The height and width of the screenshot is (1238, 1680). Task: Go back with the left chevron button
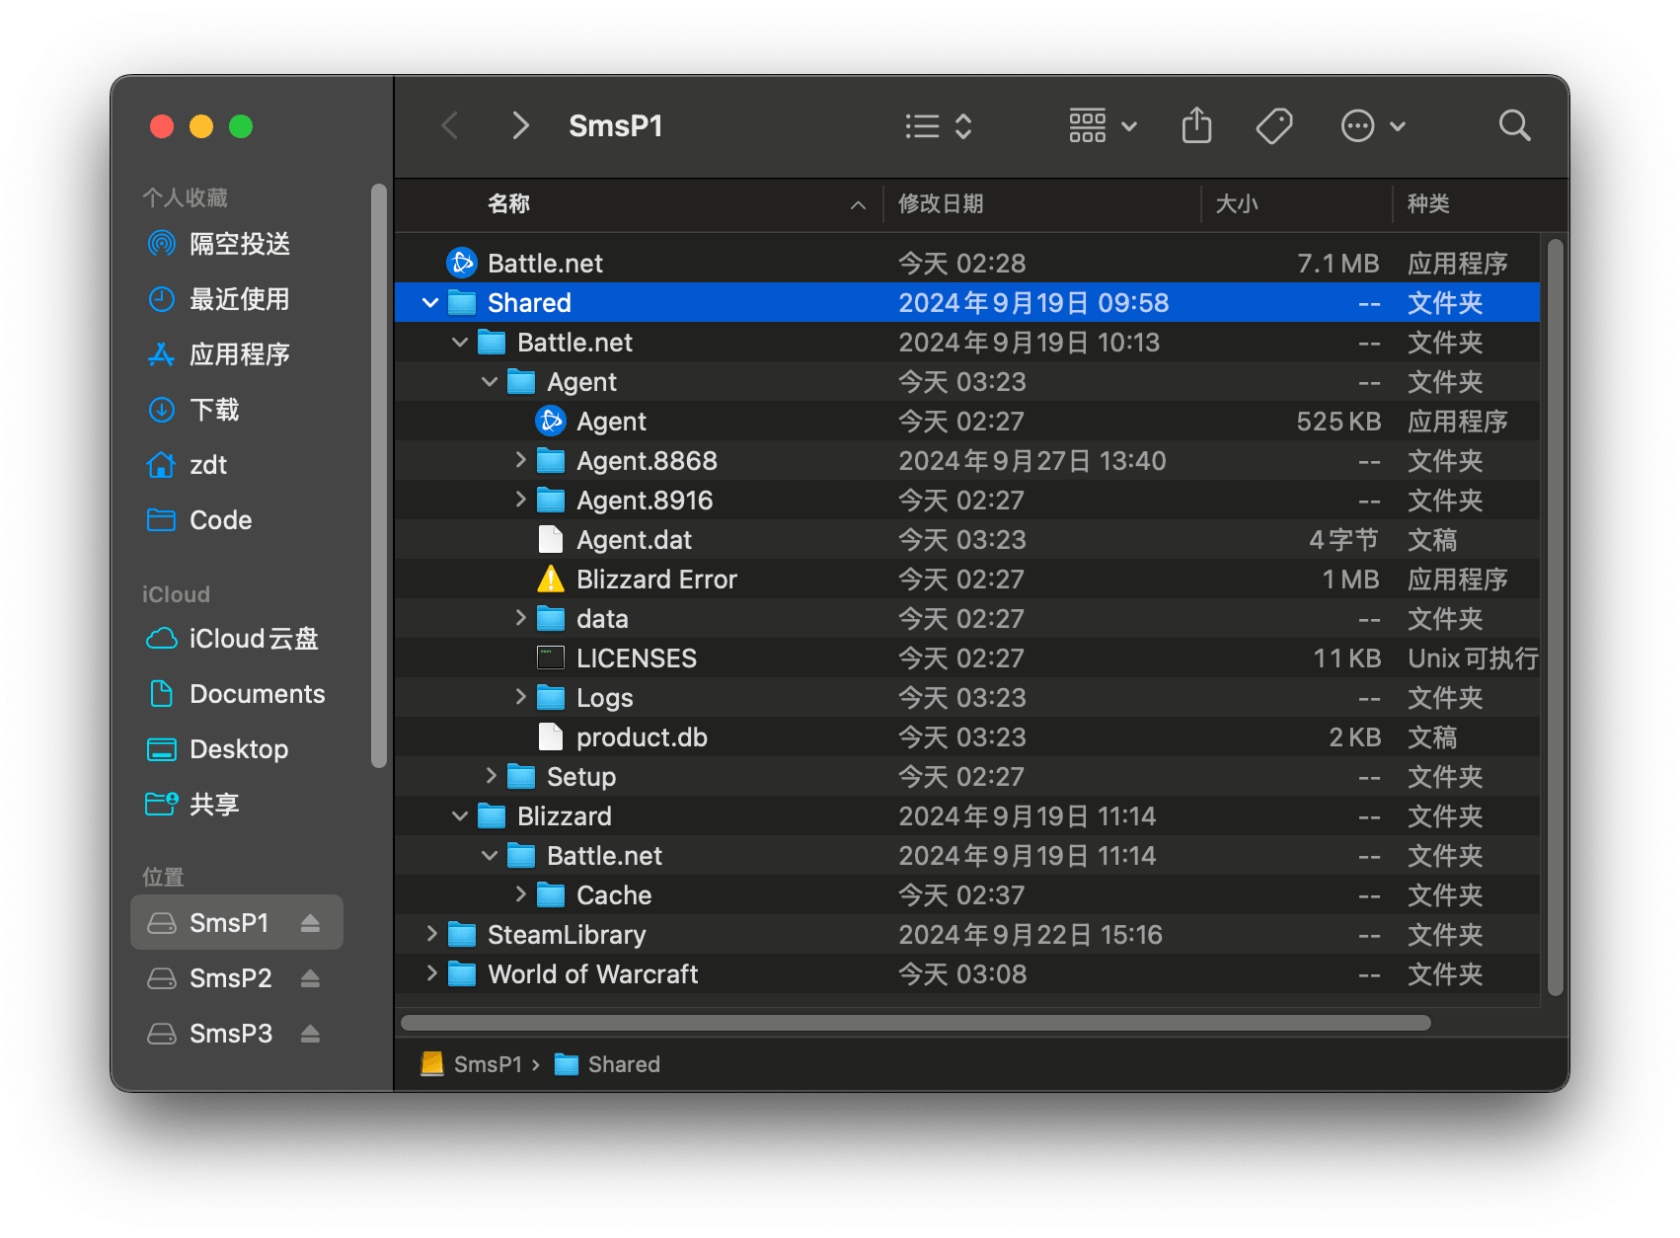[450, 126]
